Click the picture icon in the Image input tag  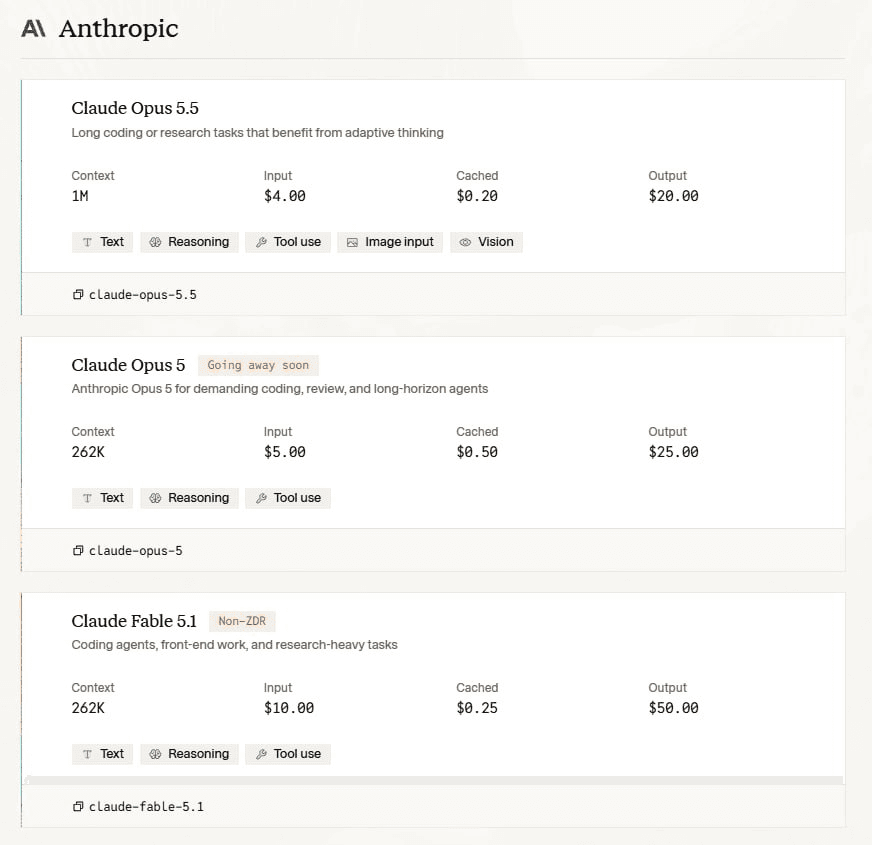[x=352, y=242]
